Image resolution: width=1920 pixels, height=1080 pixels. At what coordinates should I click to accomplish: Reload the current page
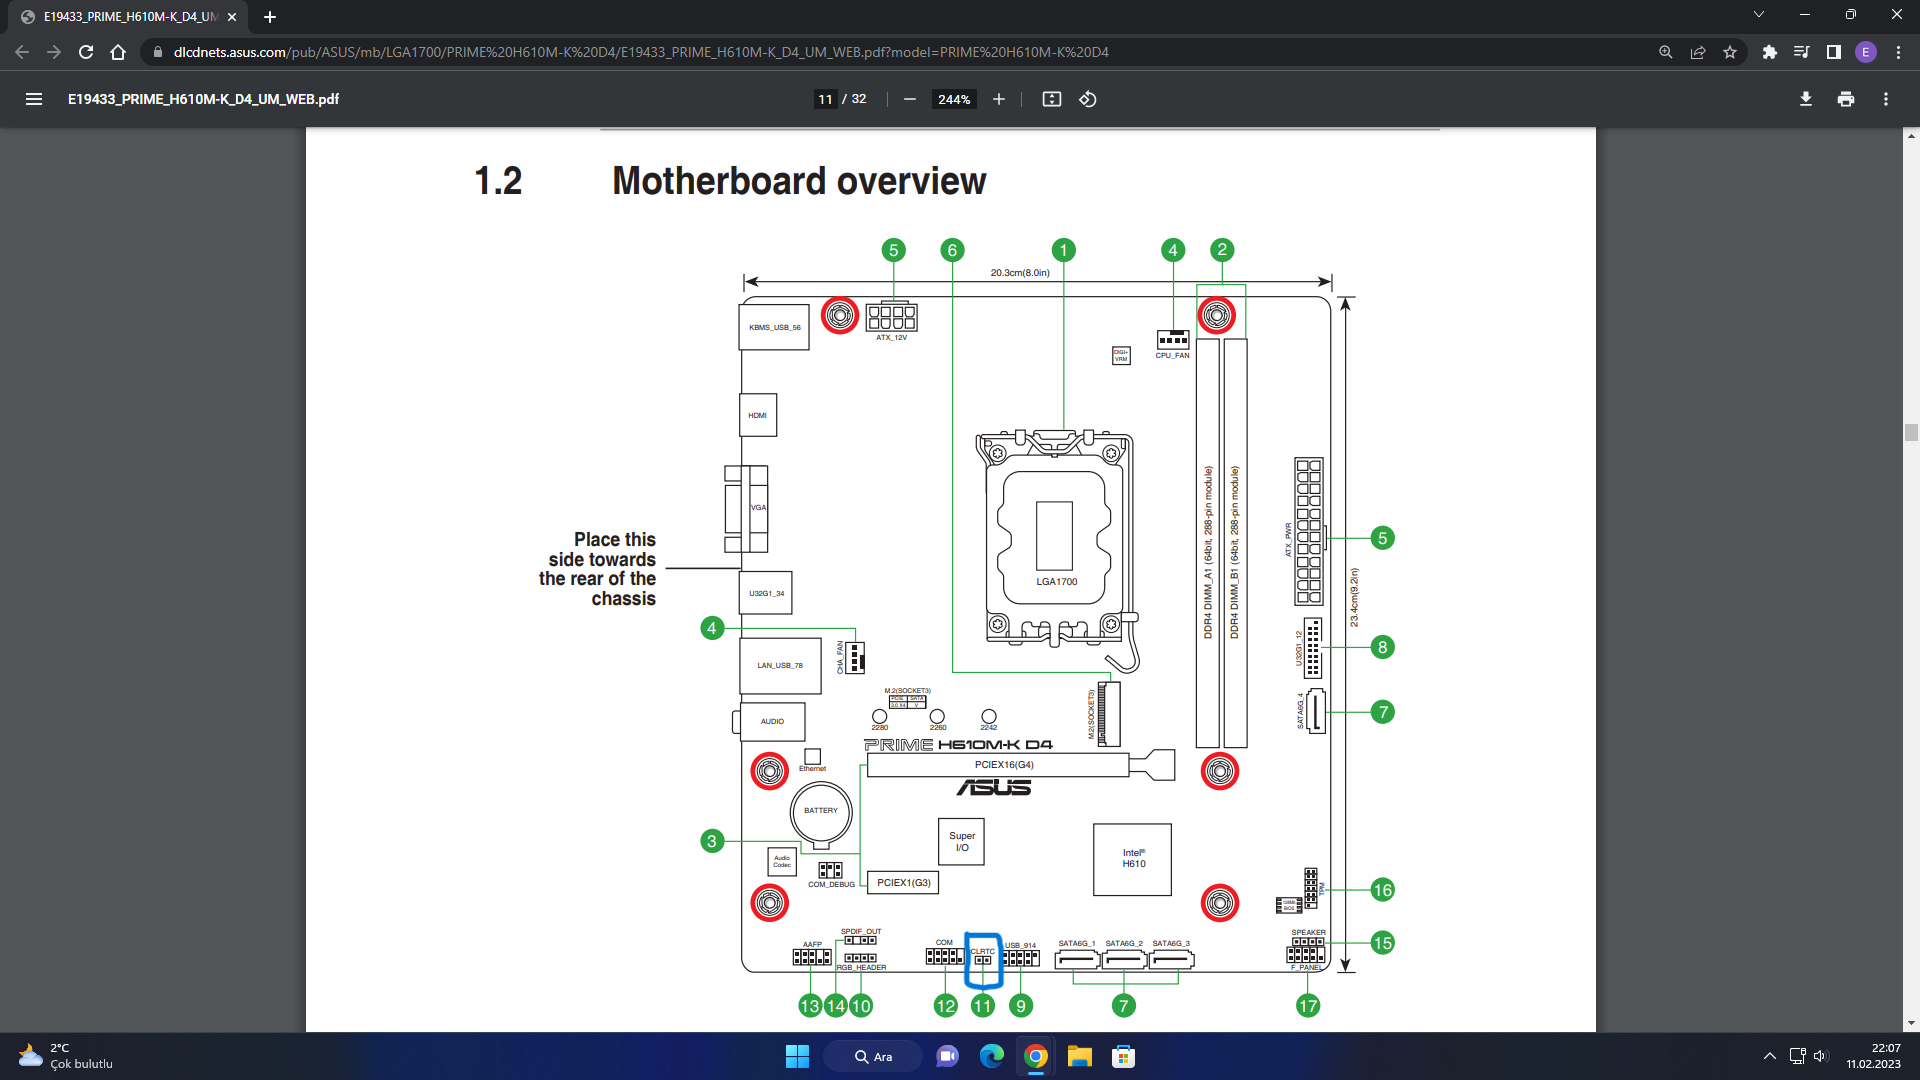pyautogui.click(x=86, y=52)
